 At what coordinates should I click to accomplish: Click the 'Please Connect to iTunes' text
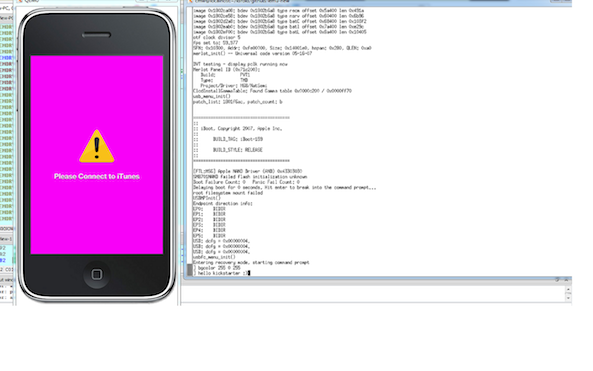[97, 176]
